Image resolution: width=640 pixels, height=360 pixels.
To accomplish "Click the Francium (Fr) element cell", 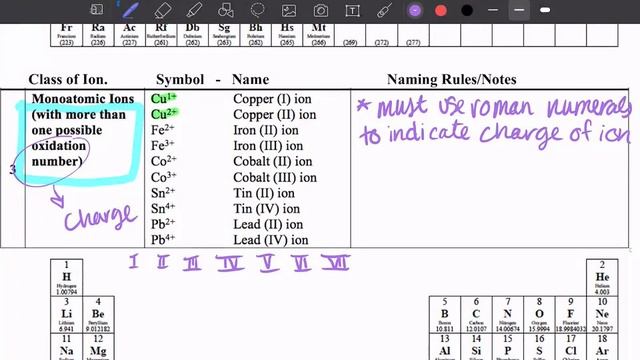I will tap(67, 35).
